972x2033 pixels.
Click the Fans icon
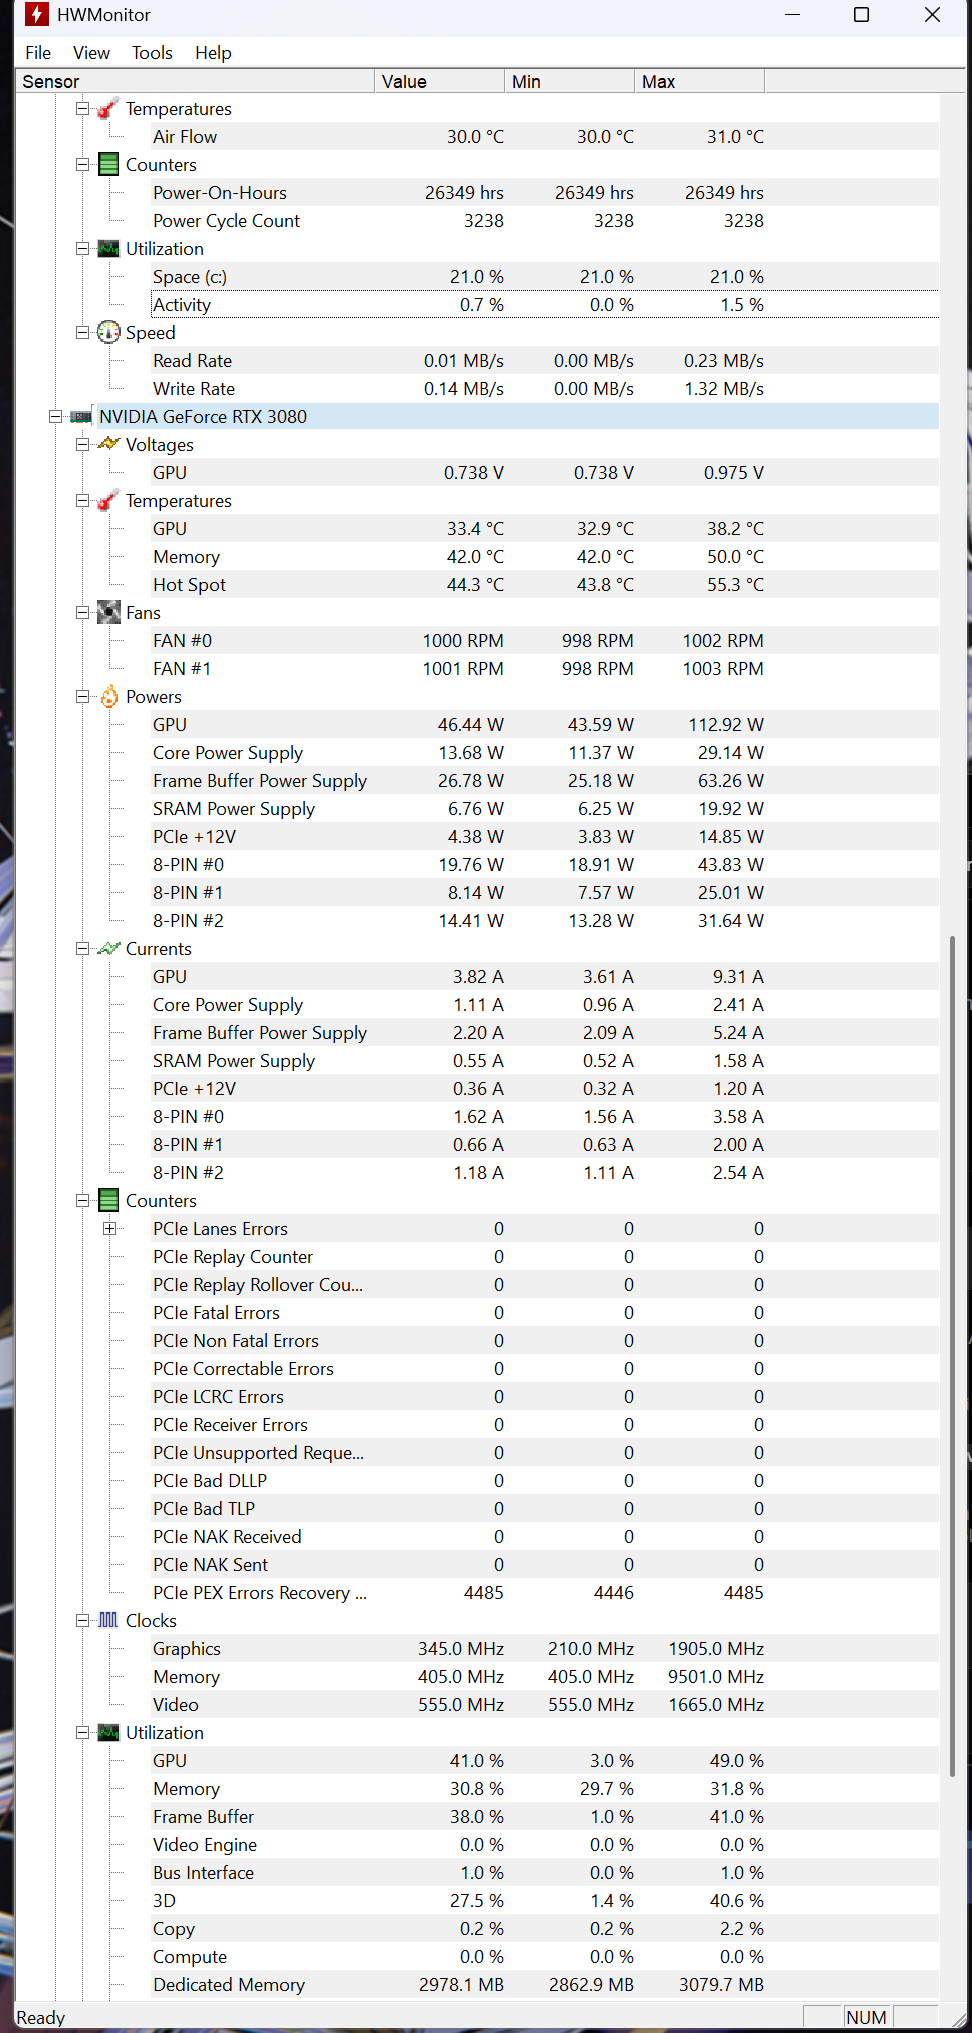pyautogui.click(x=108, y=613)
